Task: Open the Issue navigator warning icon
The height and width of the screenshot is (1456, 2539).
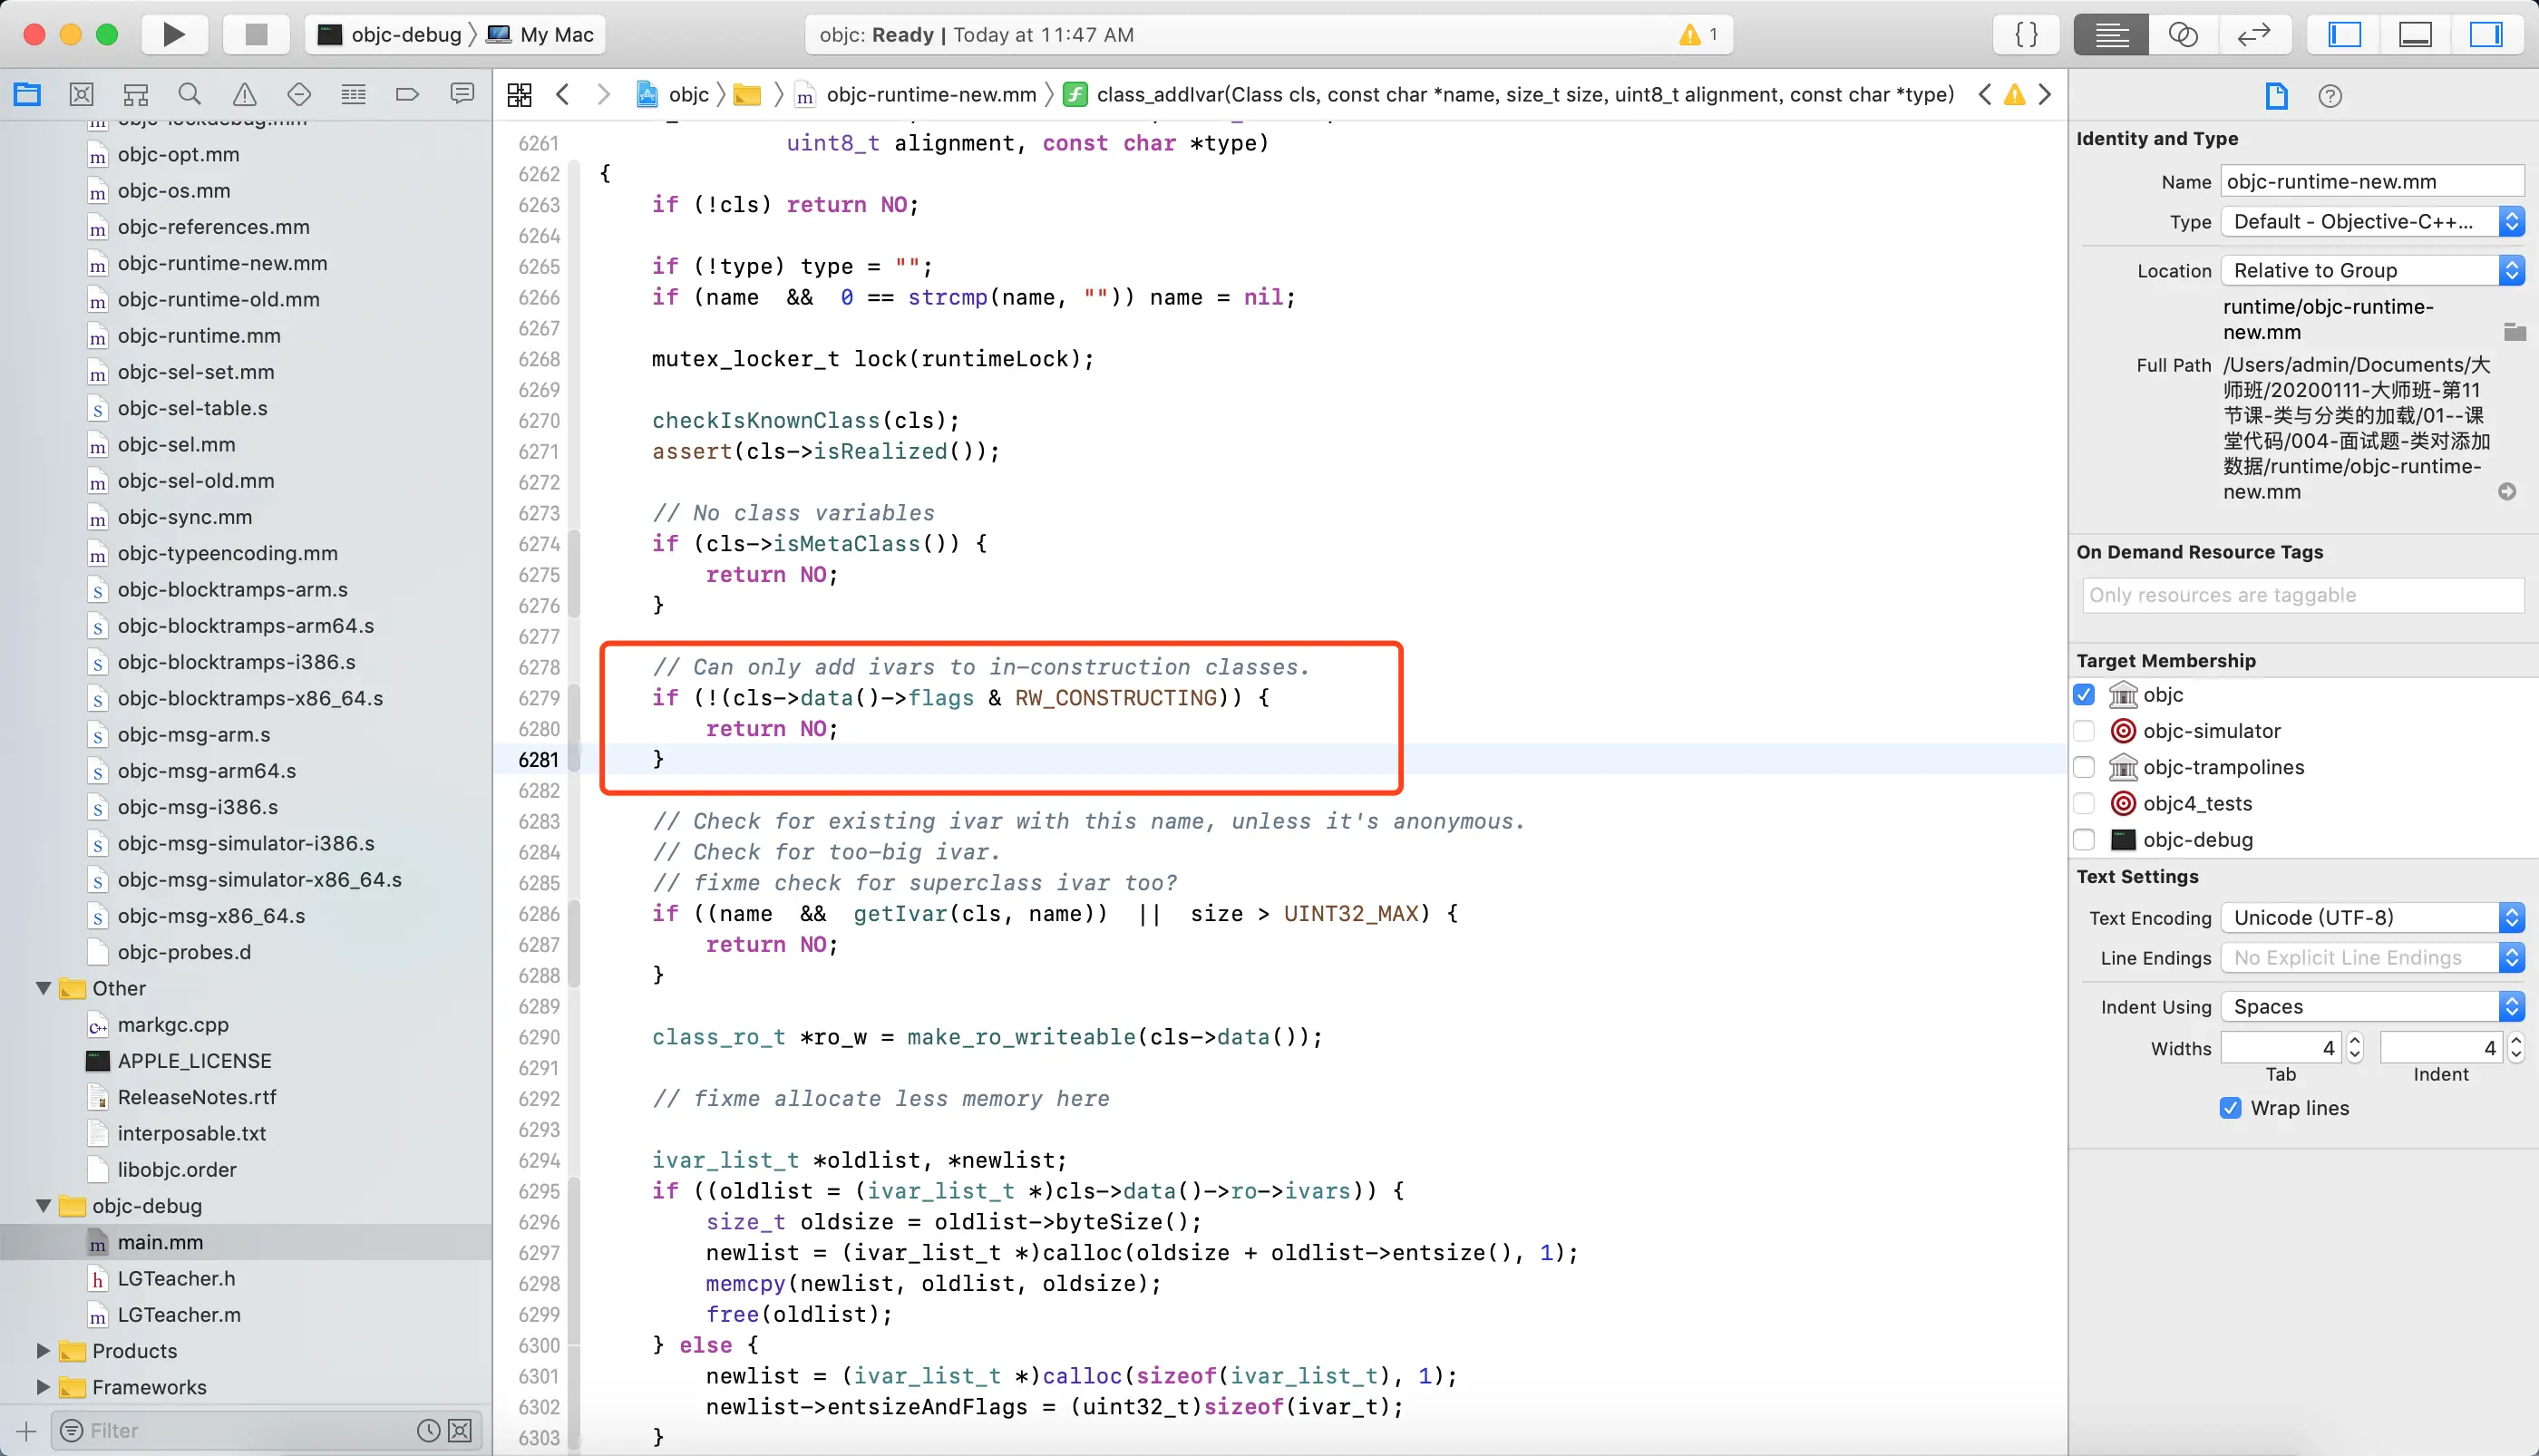Action: 244,95
